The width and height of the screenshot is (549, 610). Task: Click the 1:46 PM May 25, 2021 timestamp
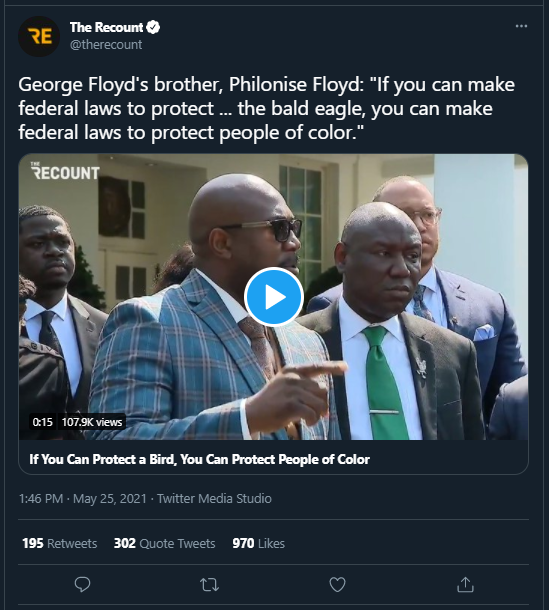(82, 498)
